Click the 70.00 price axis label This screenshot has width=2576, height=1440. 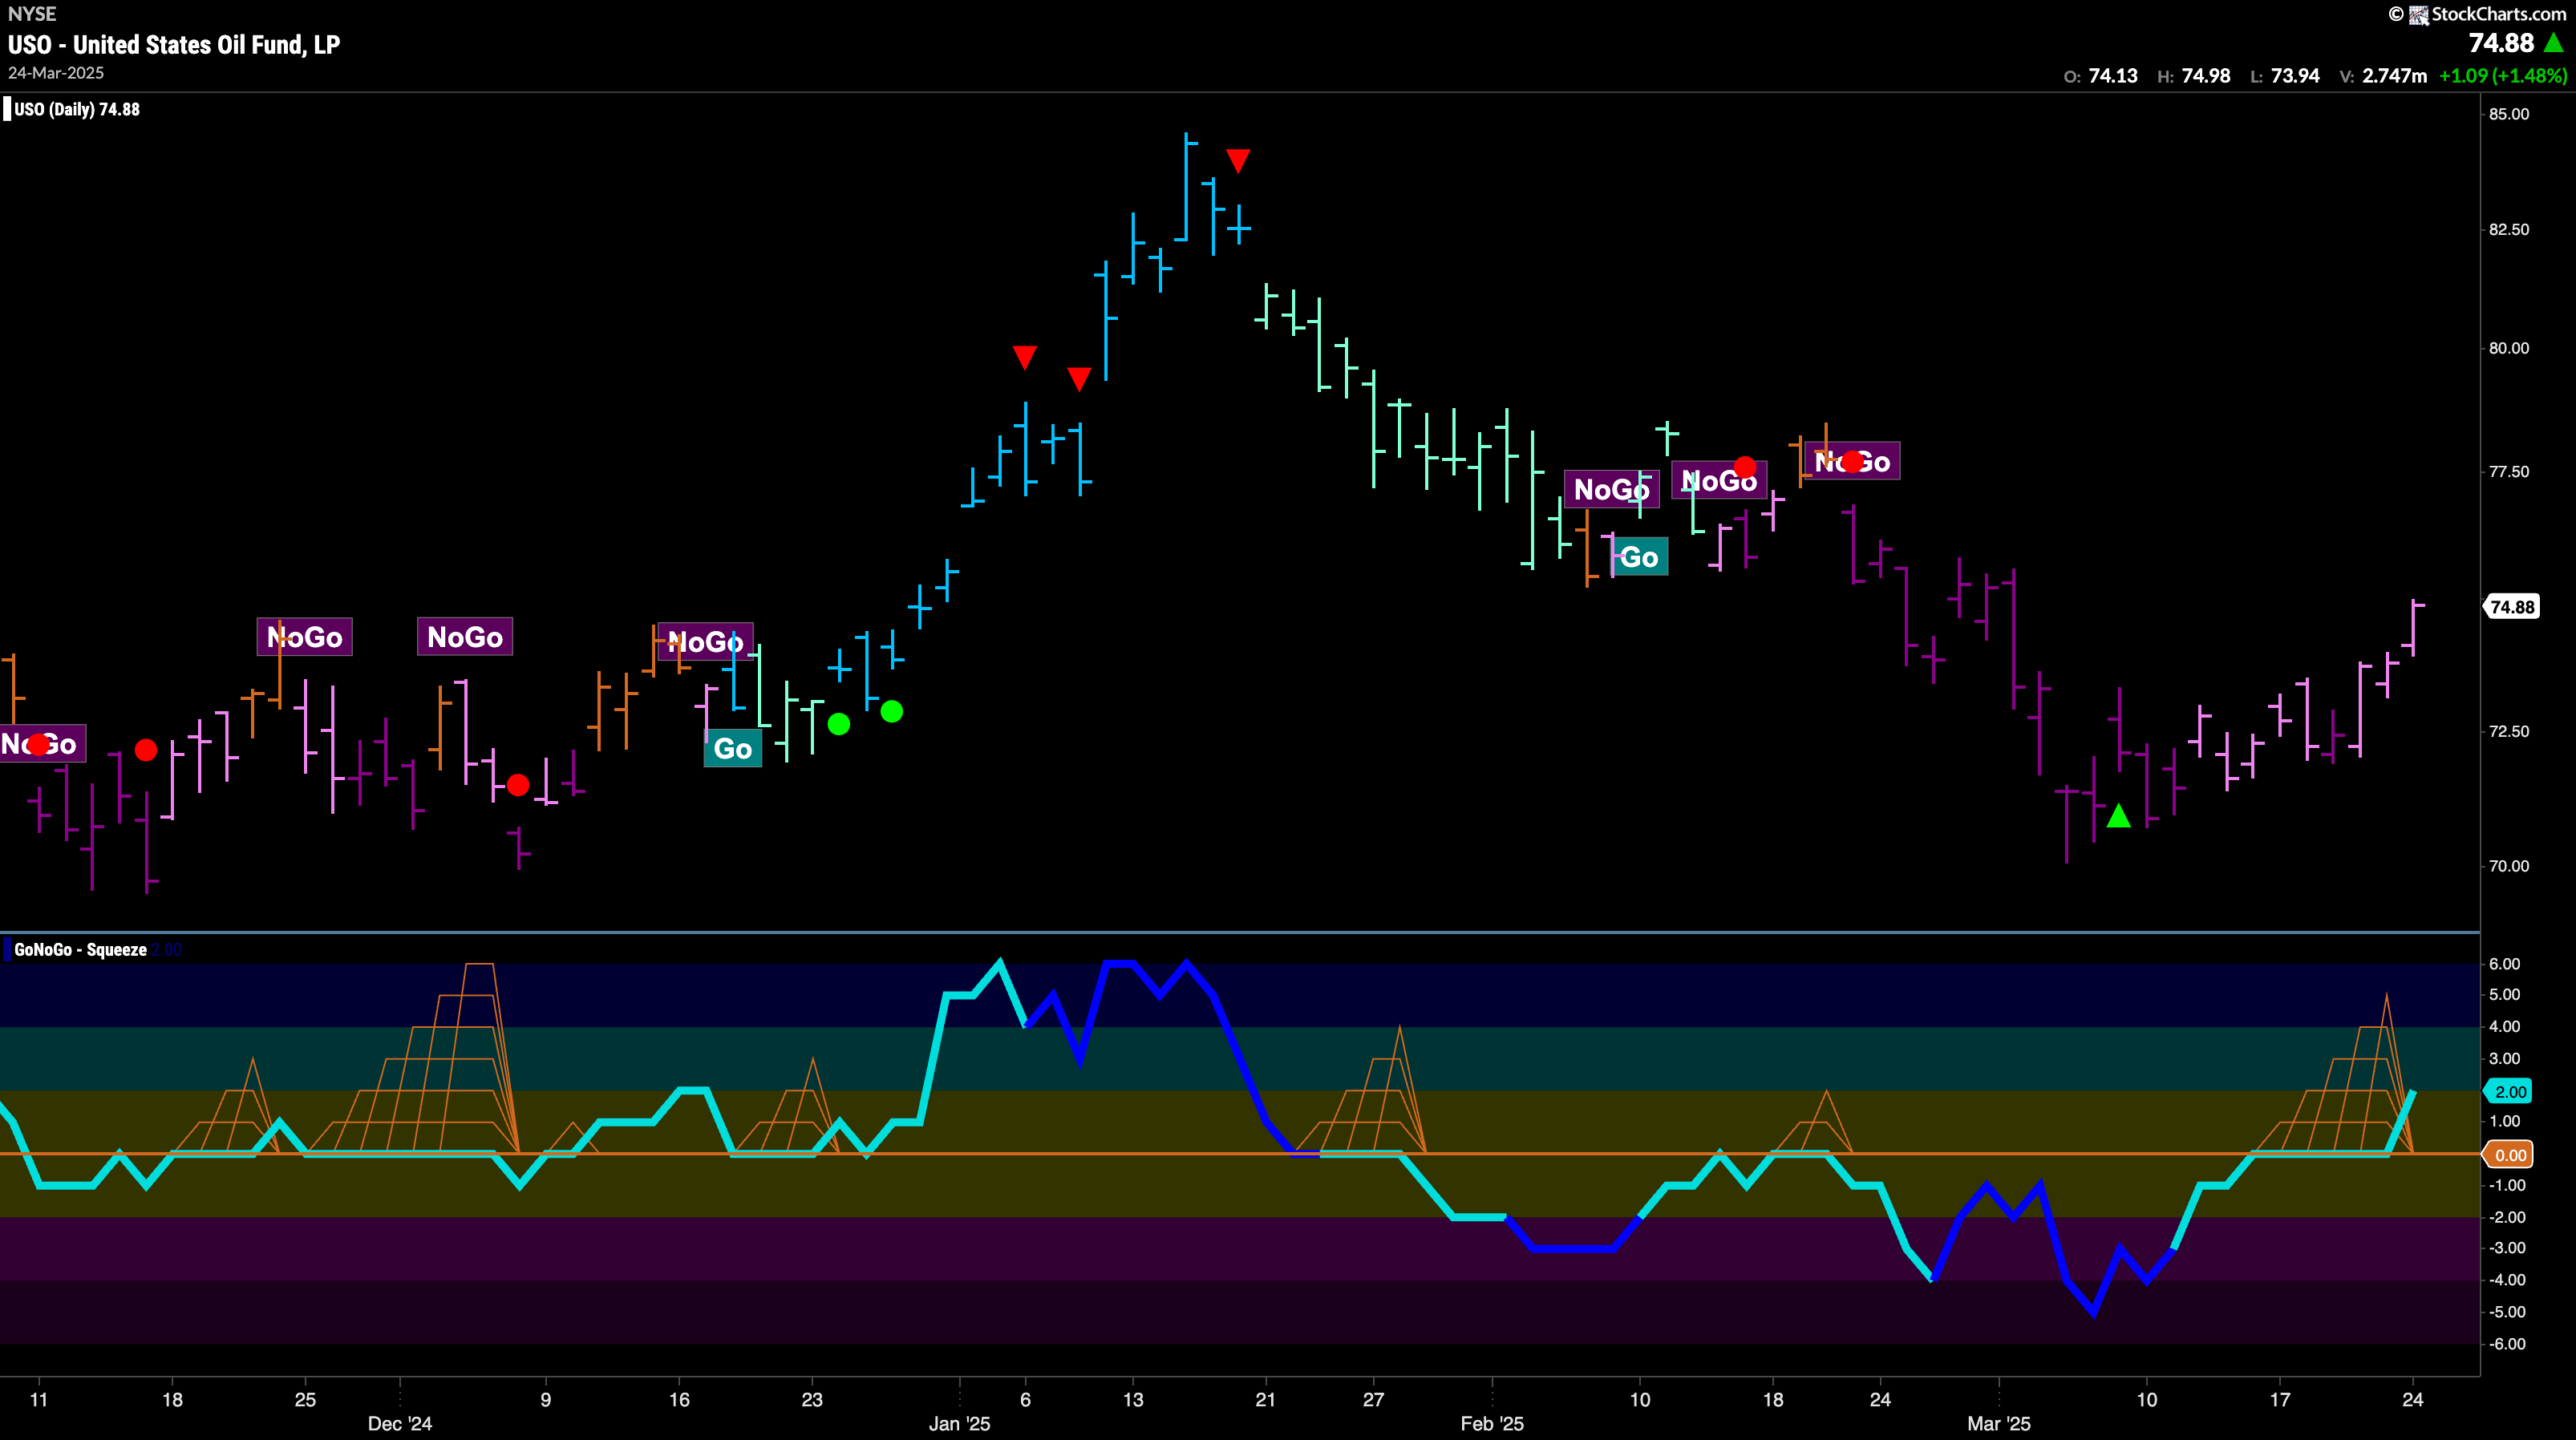pos(2508,866)
